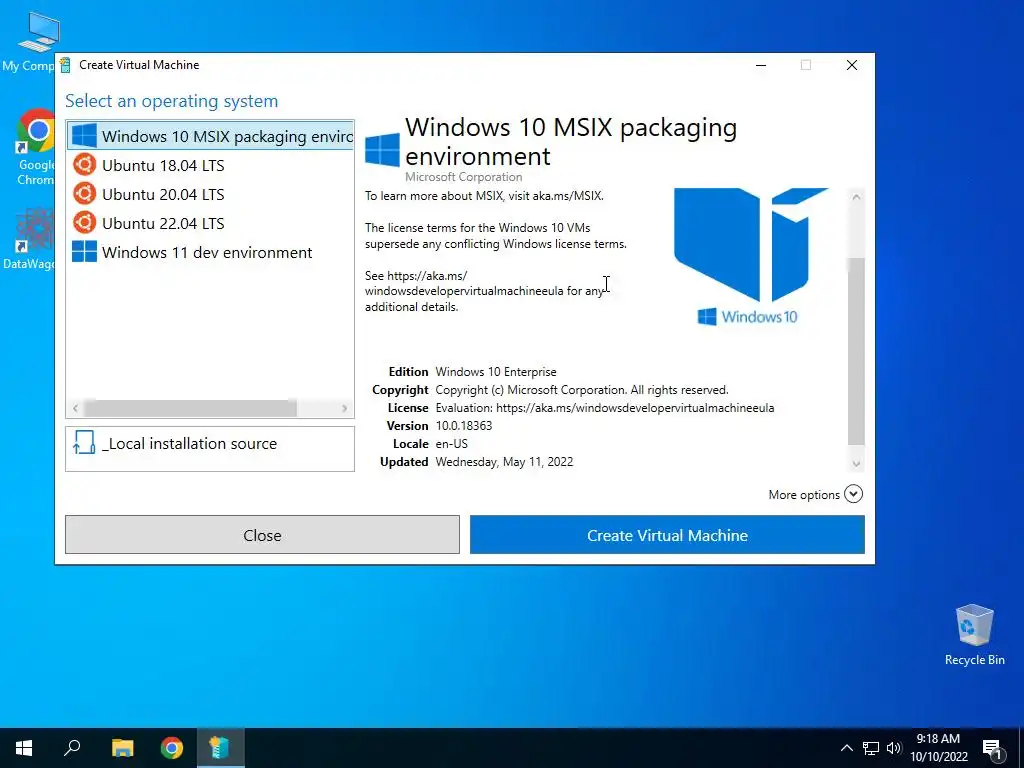Click the Ubuntu logo beside 18.04 LTS

[x=84, y=165]
